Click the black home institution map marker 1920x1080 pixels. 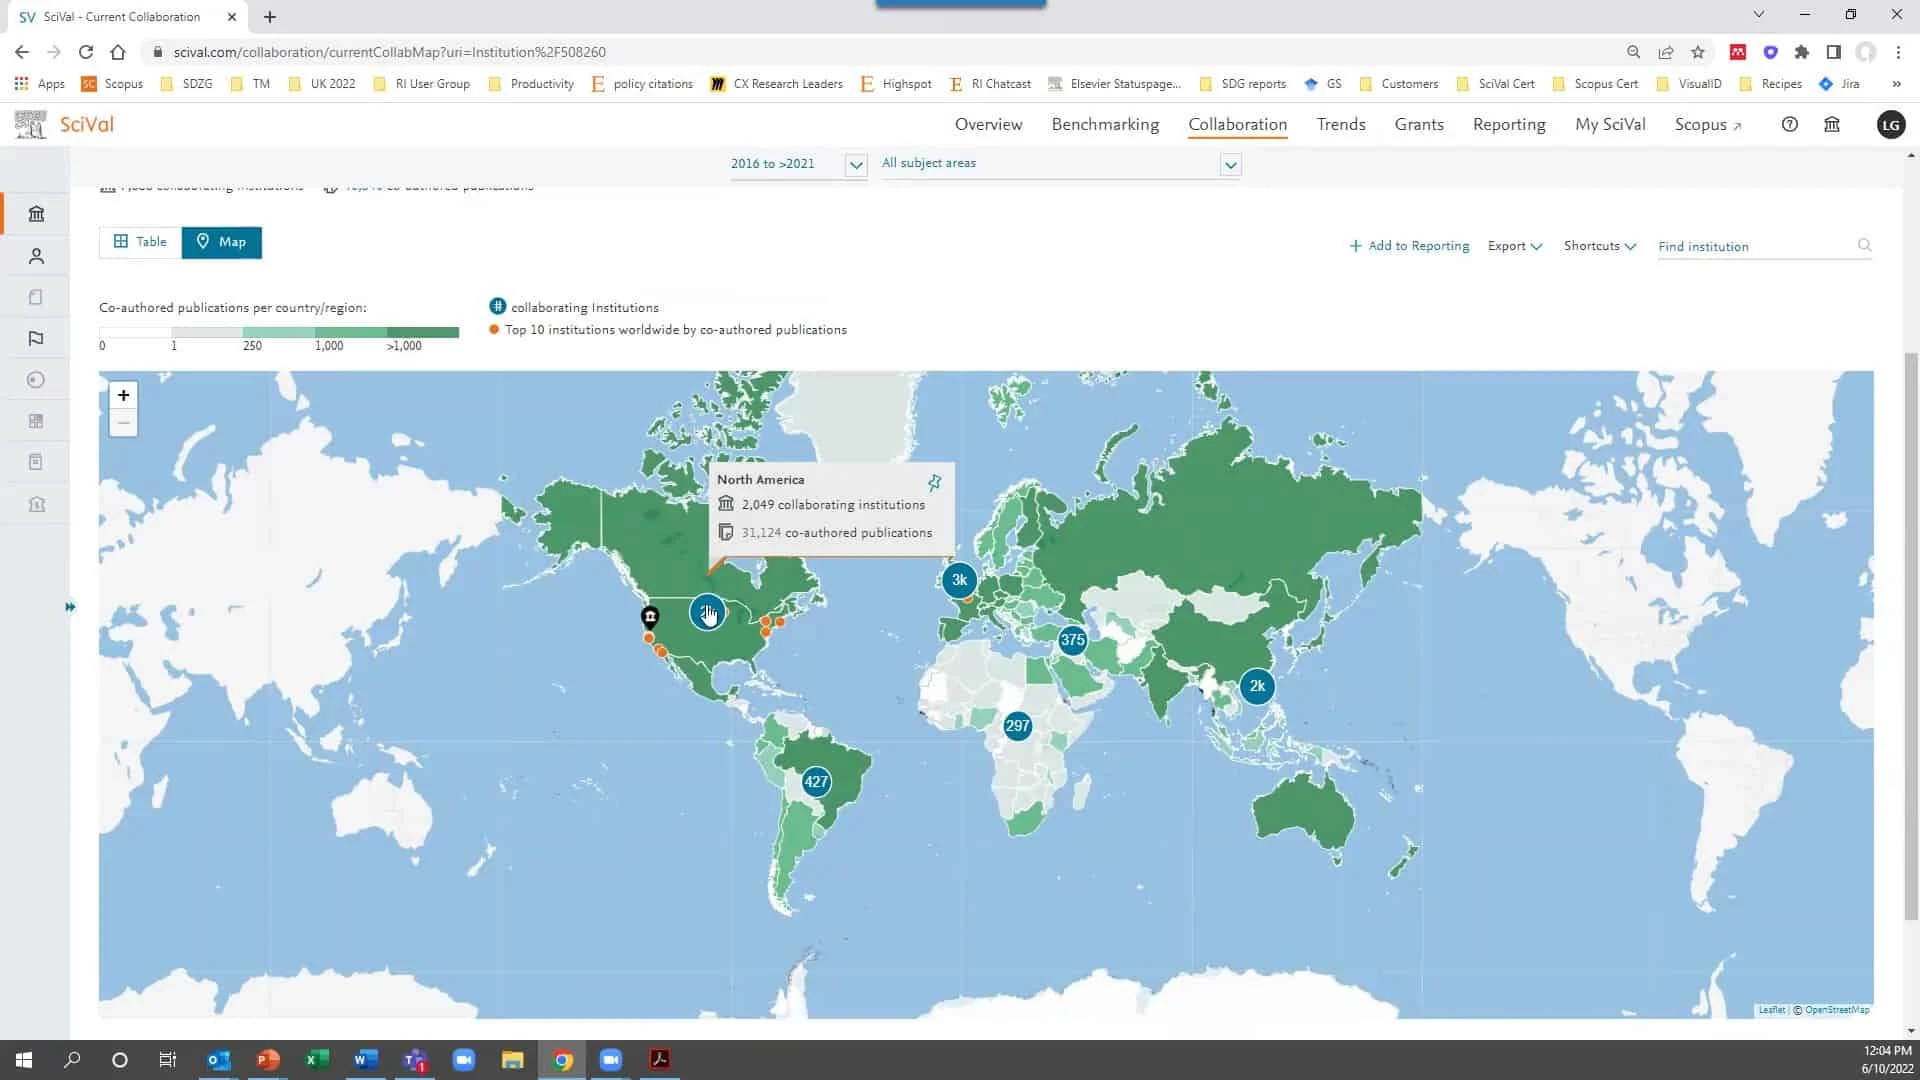pos(650,616)
